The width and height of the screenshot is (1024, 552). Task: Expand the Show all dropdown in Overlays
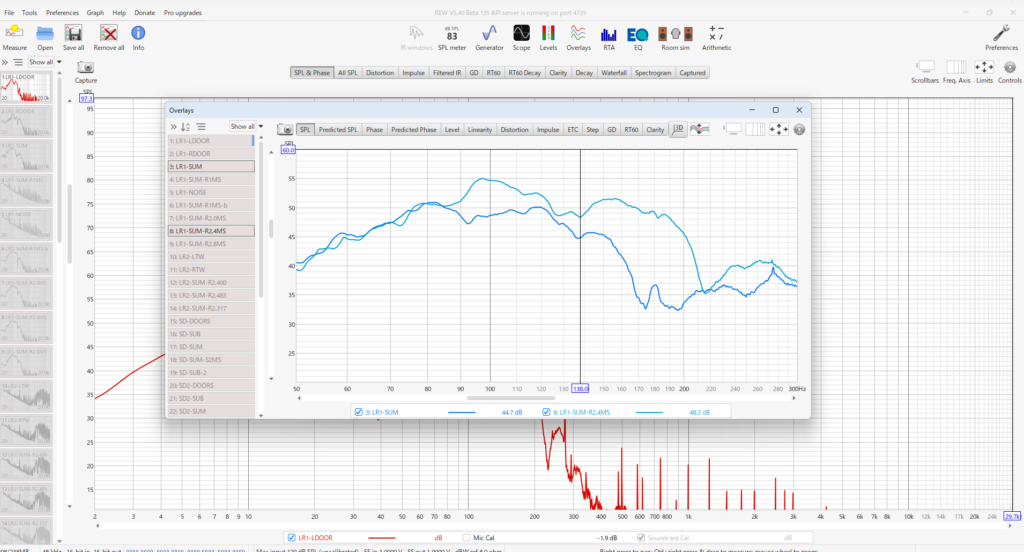[246, 127]
